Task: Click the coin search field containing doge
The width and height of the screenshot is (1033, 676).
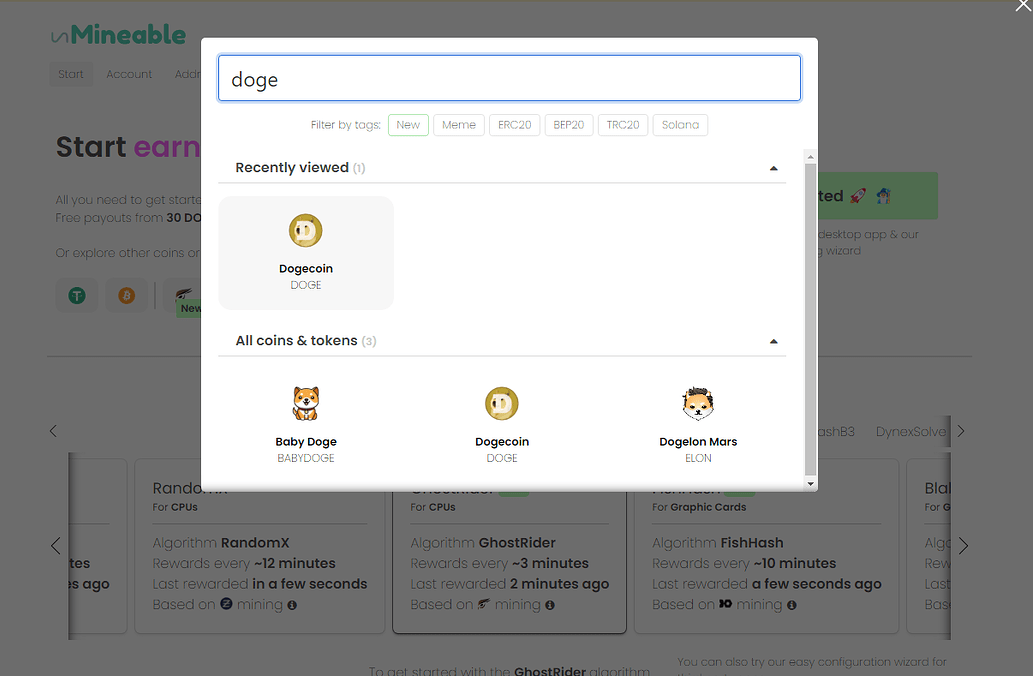Action: pos(509,79)
